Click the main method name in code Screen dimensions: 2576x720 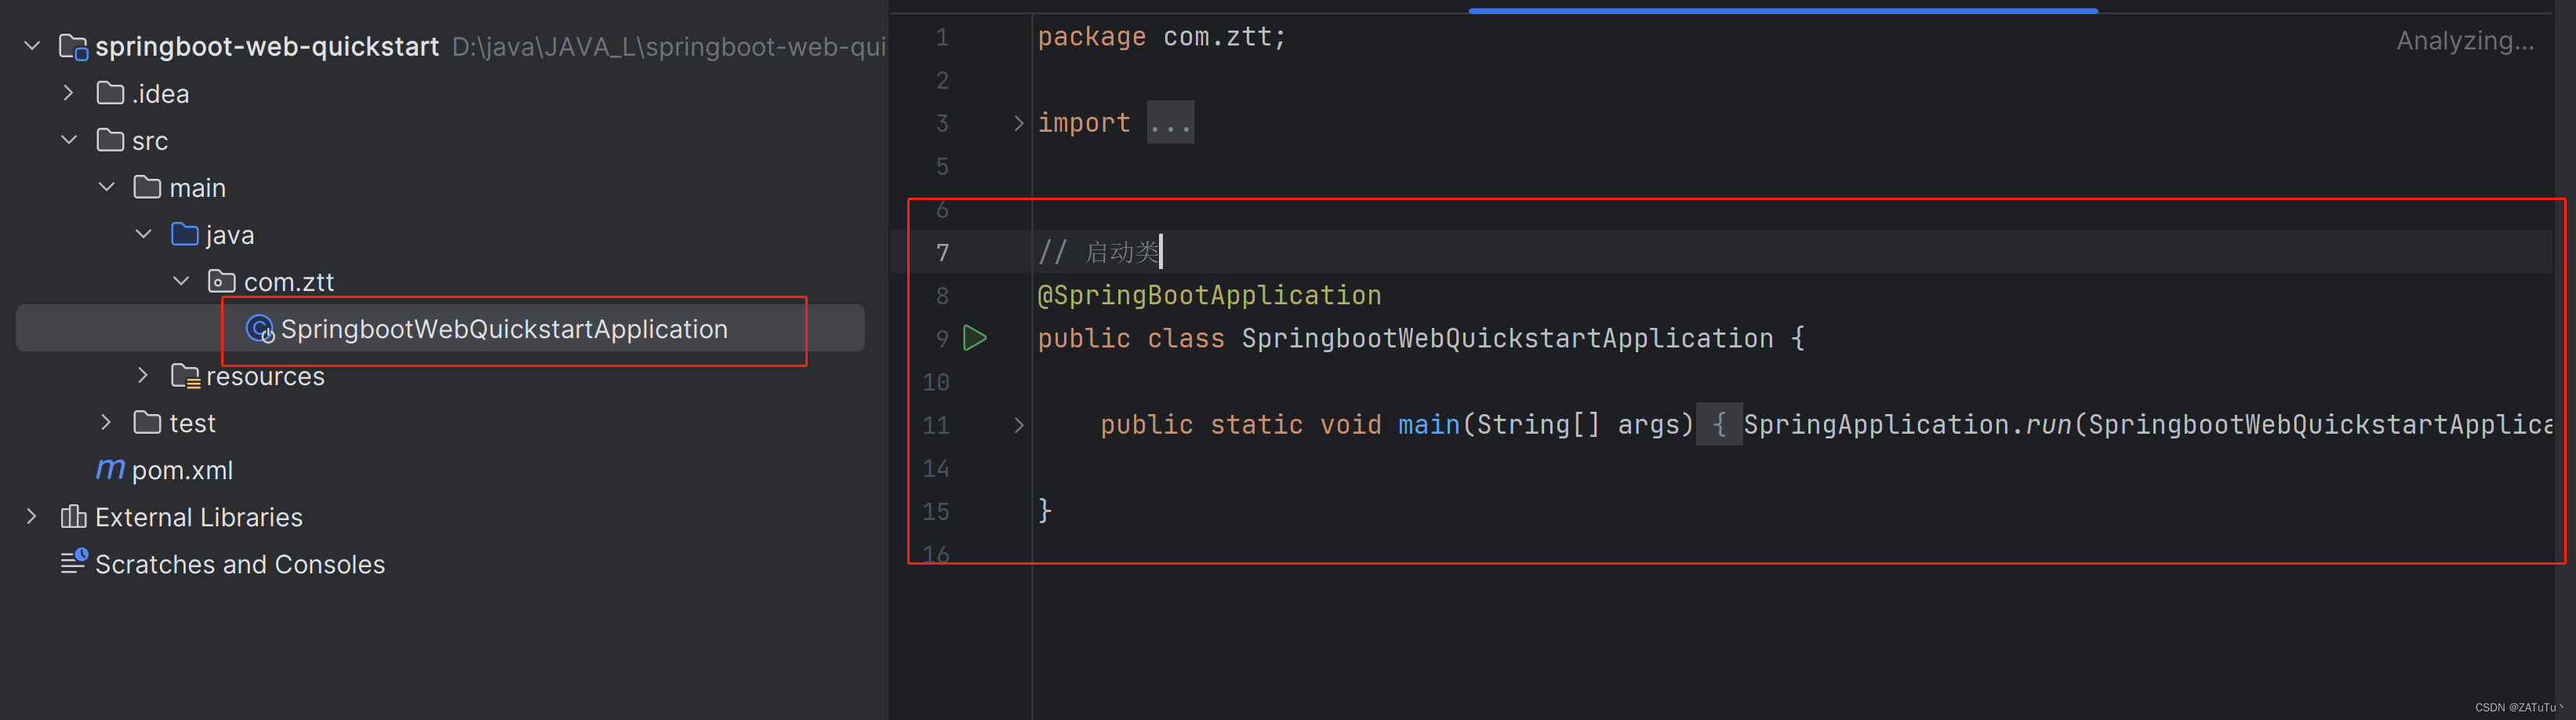[x=1429, y=425]
